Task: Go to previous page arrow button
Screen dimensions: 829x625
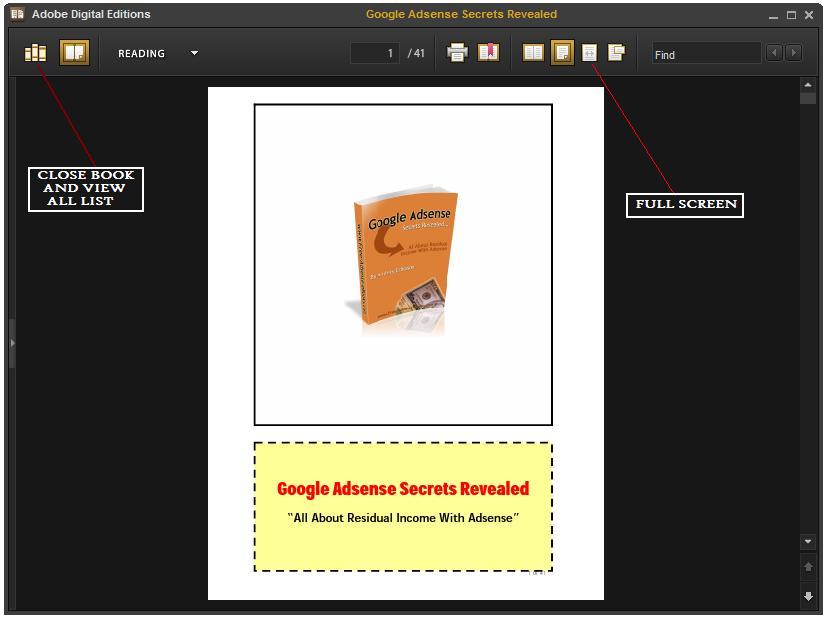Action: pyautogui.click(x=808, y=567)
